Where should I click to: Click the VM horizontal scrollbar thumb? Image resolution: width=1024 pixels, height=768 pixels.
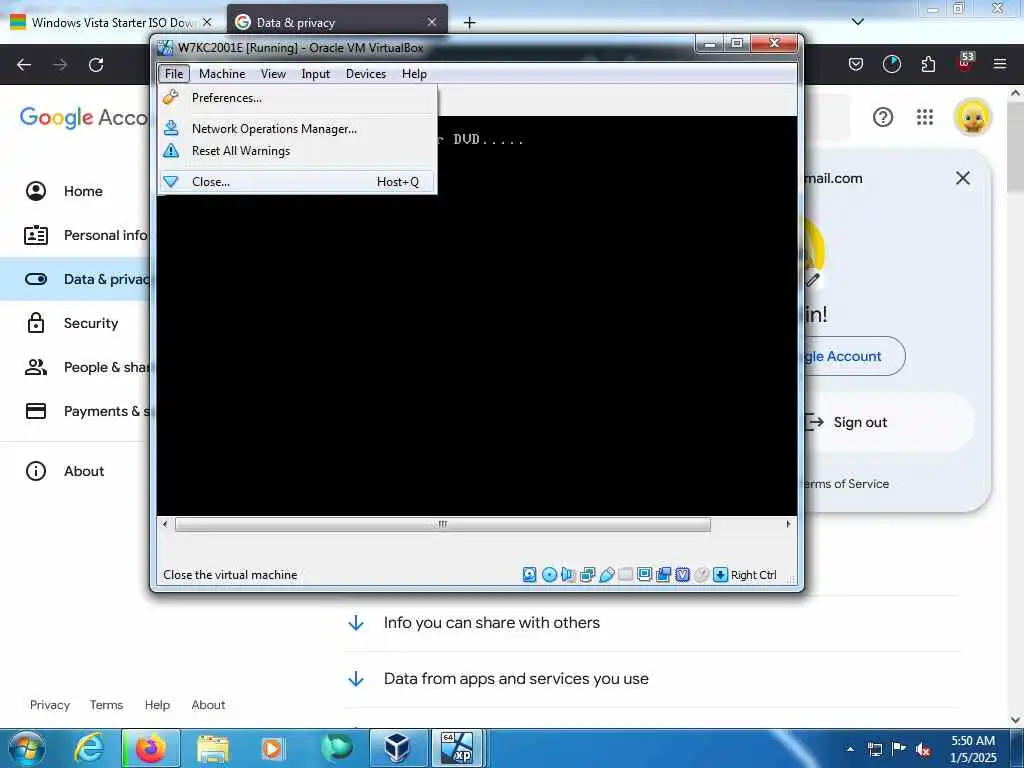[443, 524]
